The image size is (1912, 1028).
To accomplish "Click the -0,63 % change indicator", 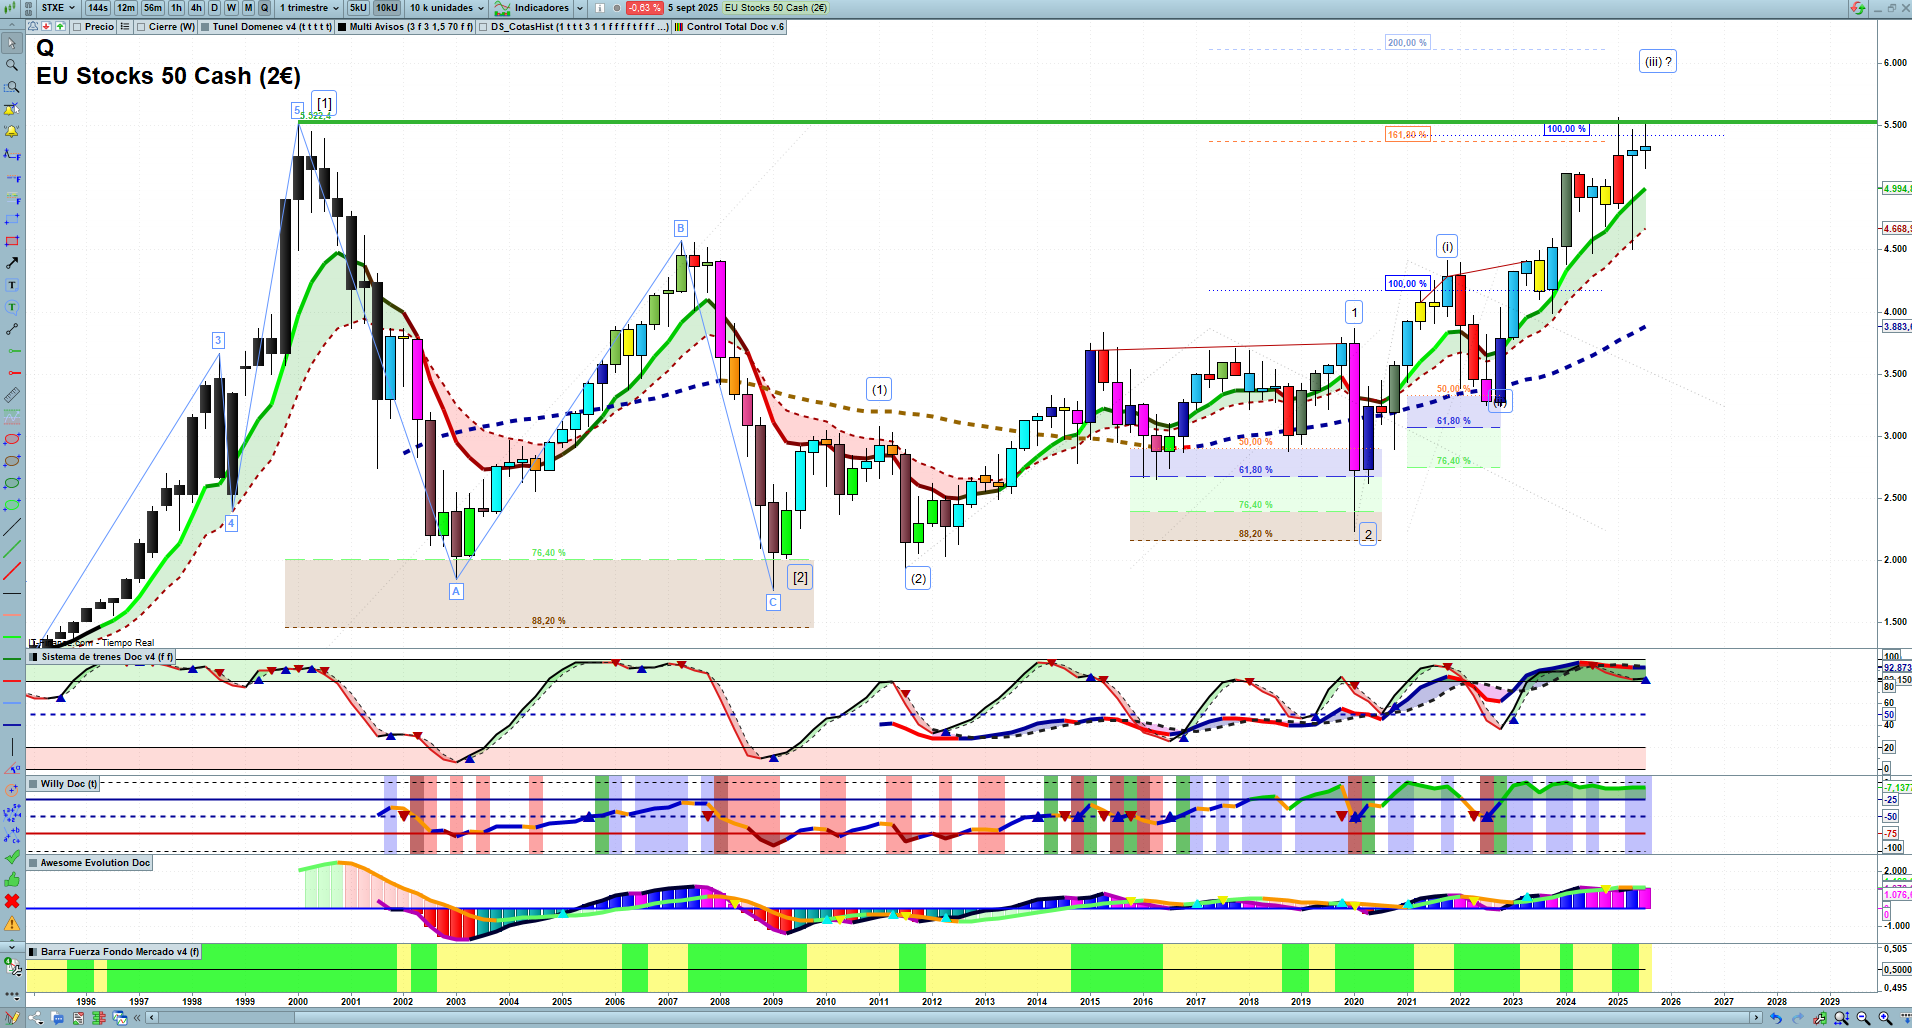I will [x=644, y=8].
